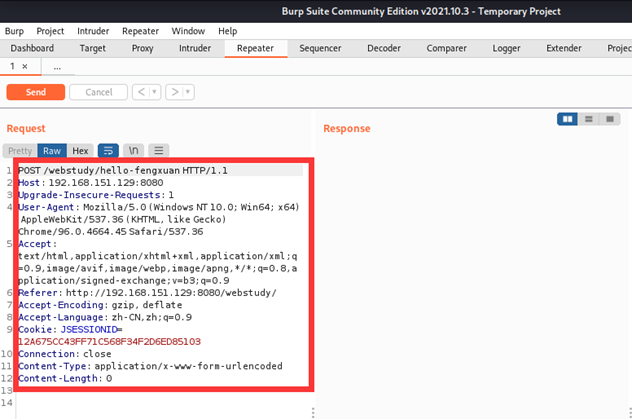Switch request view to Pretty
This screenshot has height=419, width=632.
[x=20, y=151]
